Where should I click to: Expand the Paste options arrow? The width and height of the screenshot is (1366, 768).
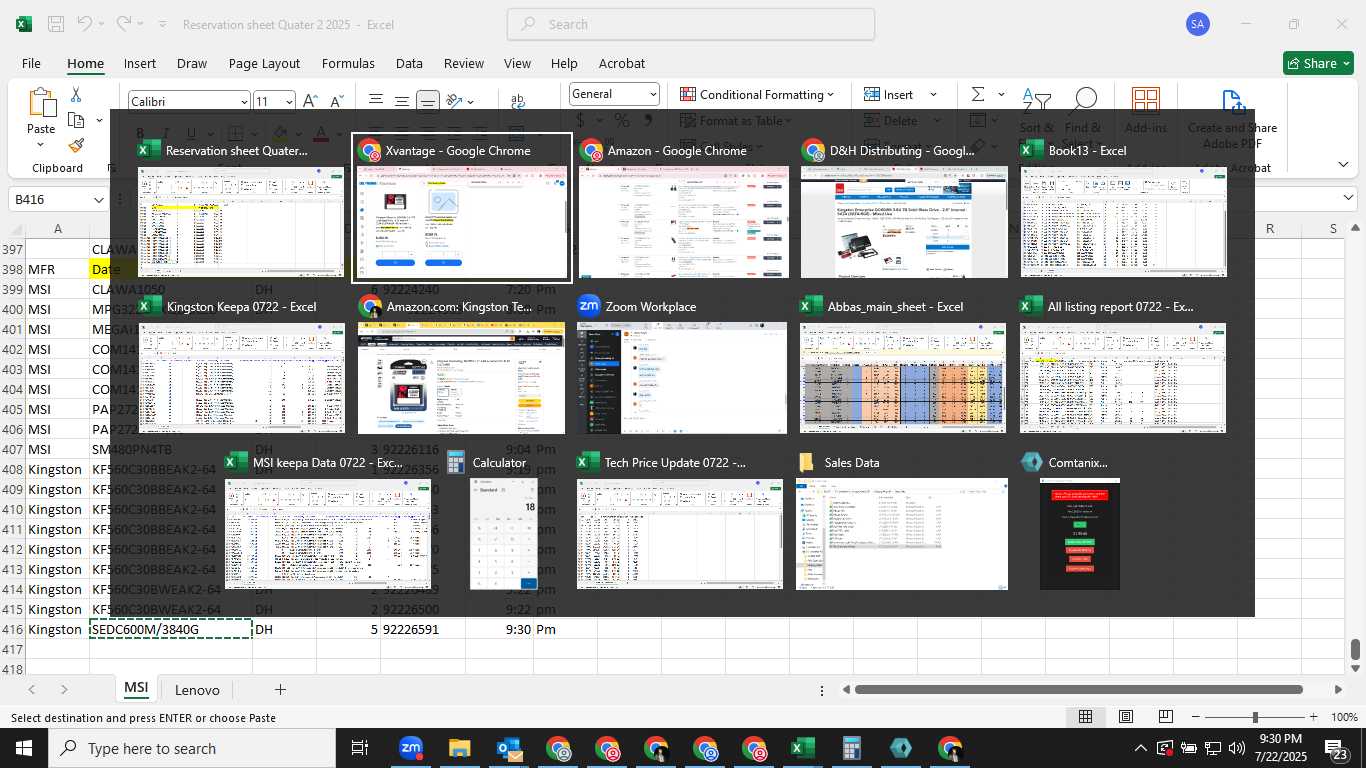[41, 146]
